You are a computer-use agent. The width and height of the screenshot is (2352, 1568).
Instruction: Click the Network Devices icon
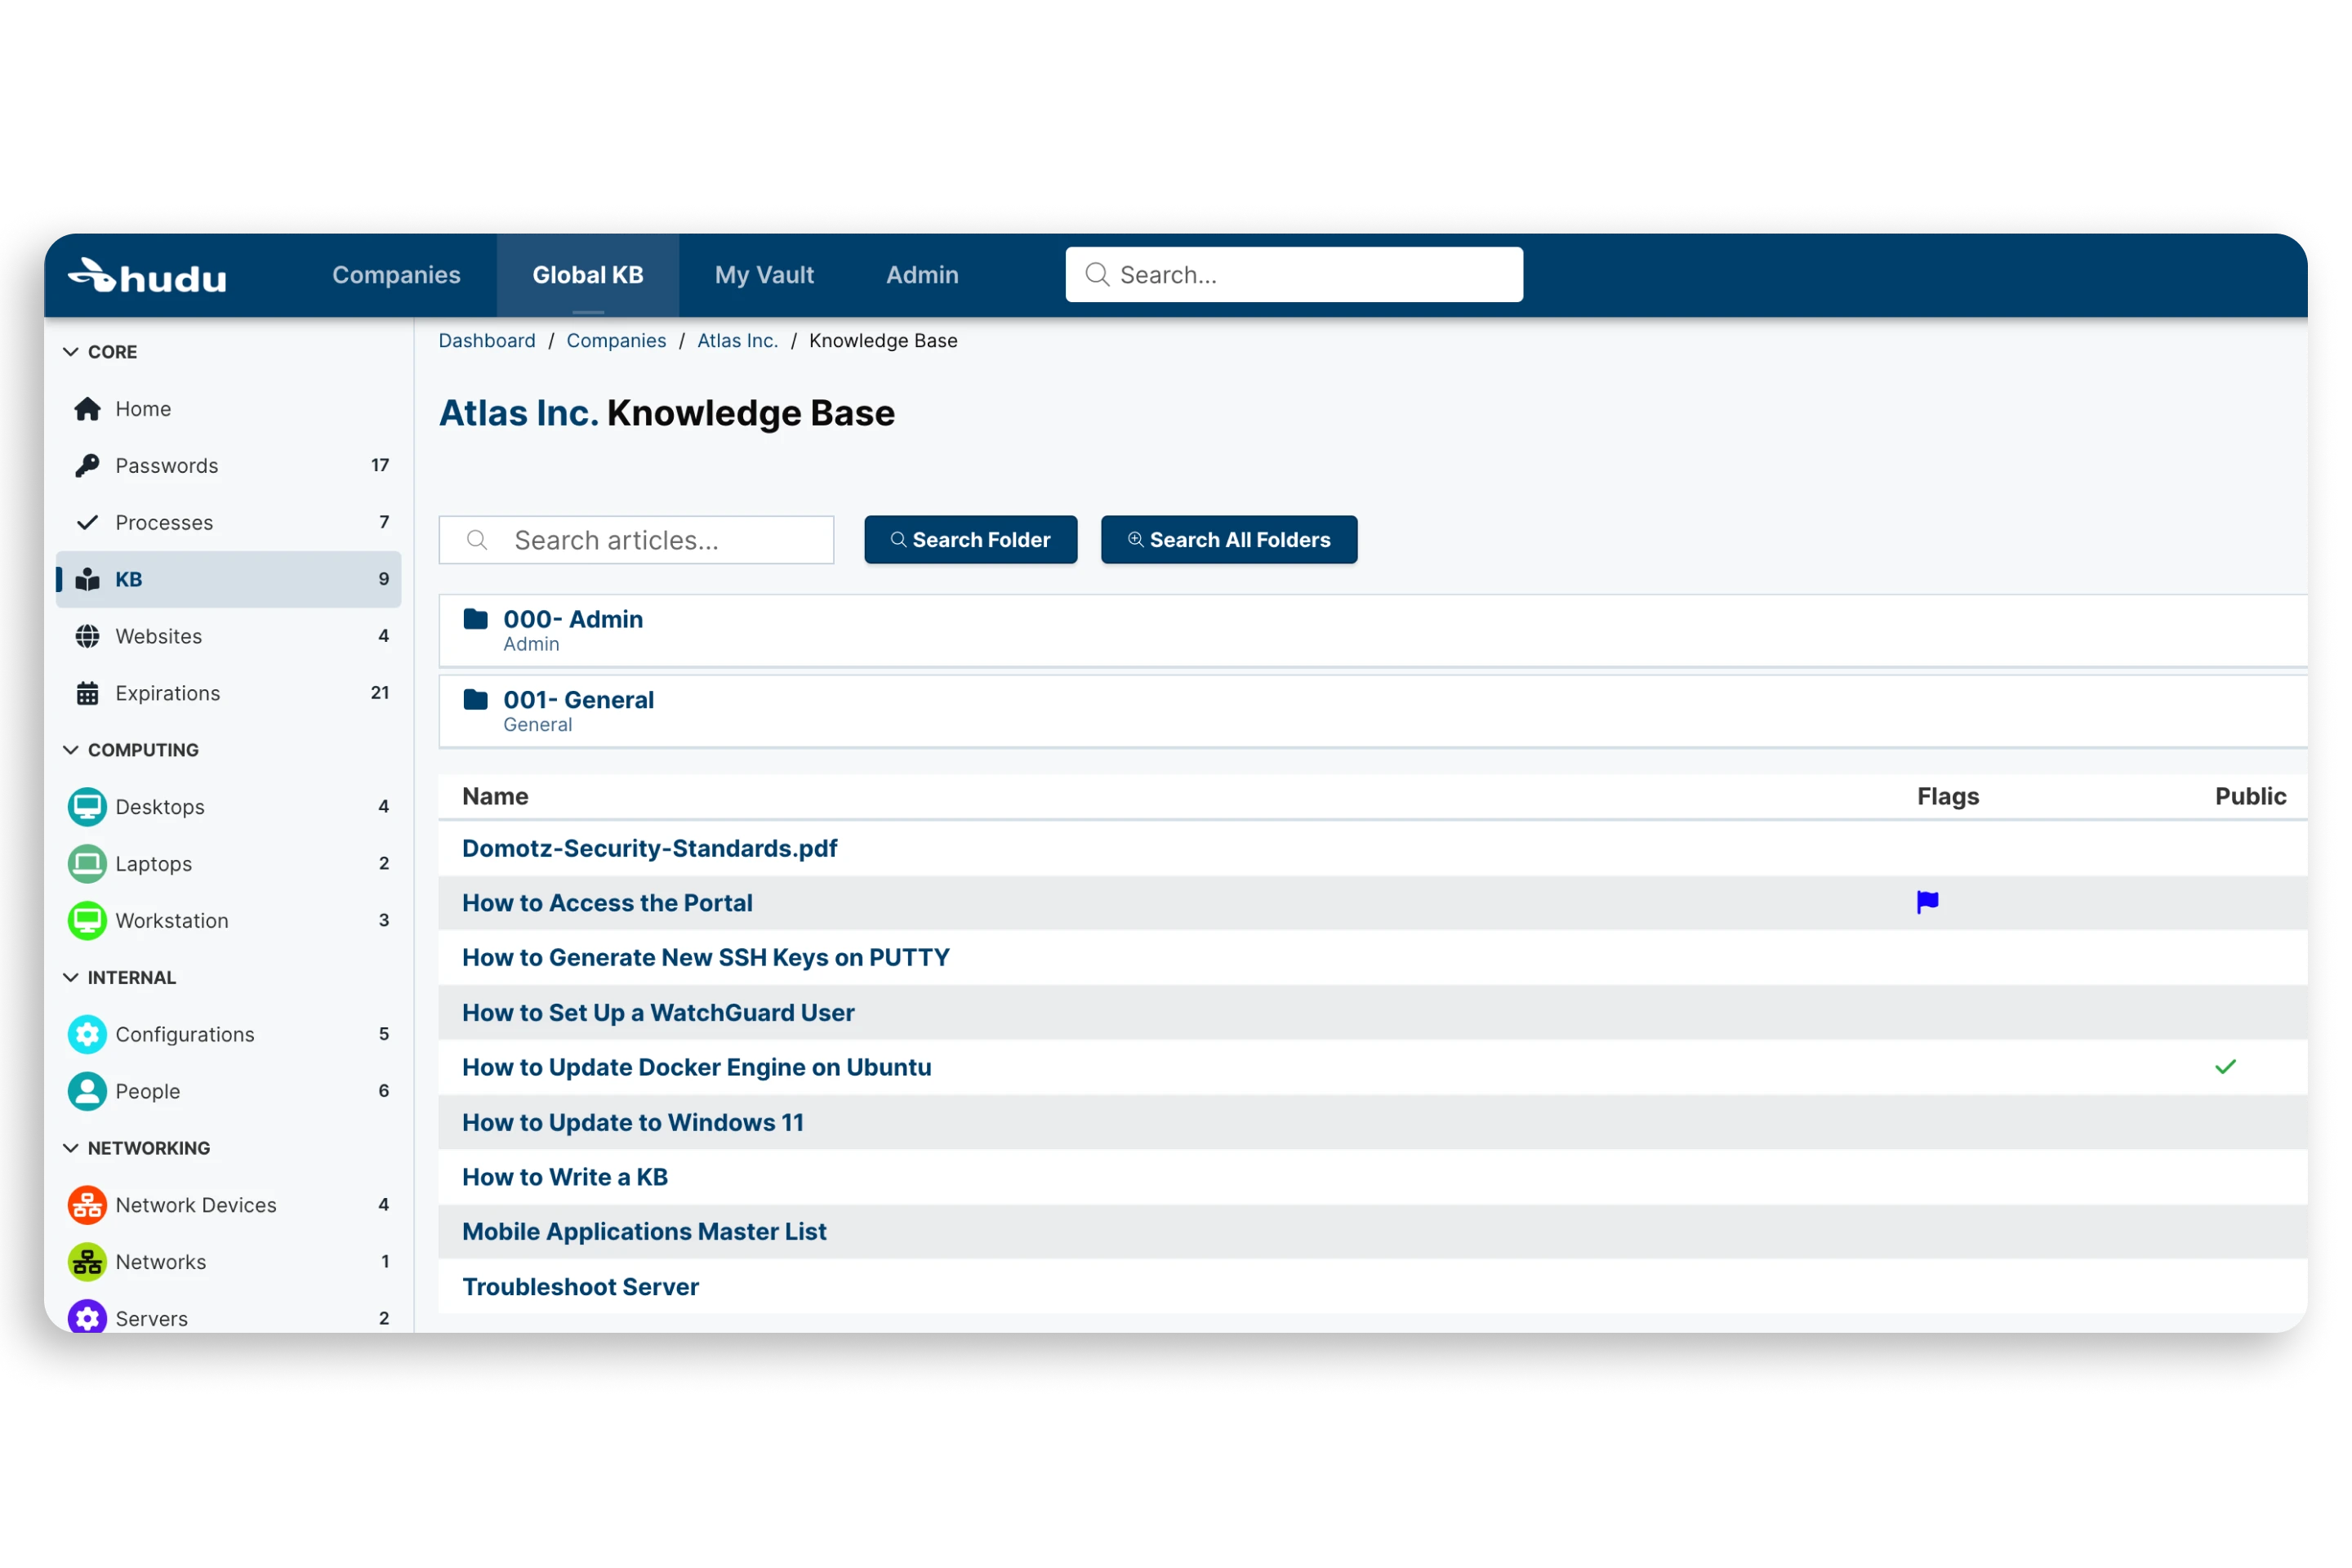[88, 1204]
